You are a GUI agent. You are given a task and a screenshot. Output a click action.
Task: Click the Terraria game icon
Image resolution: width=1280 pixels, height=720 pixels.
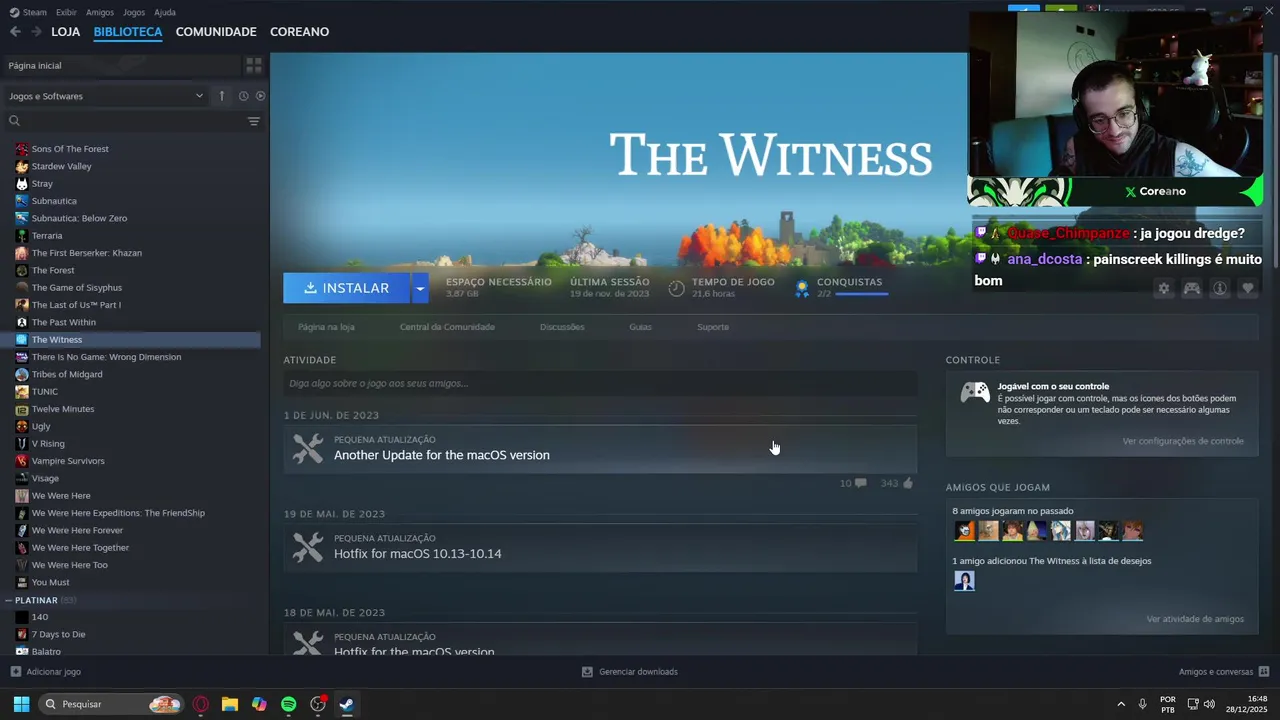click(22, 236)
